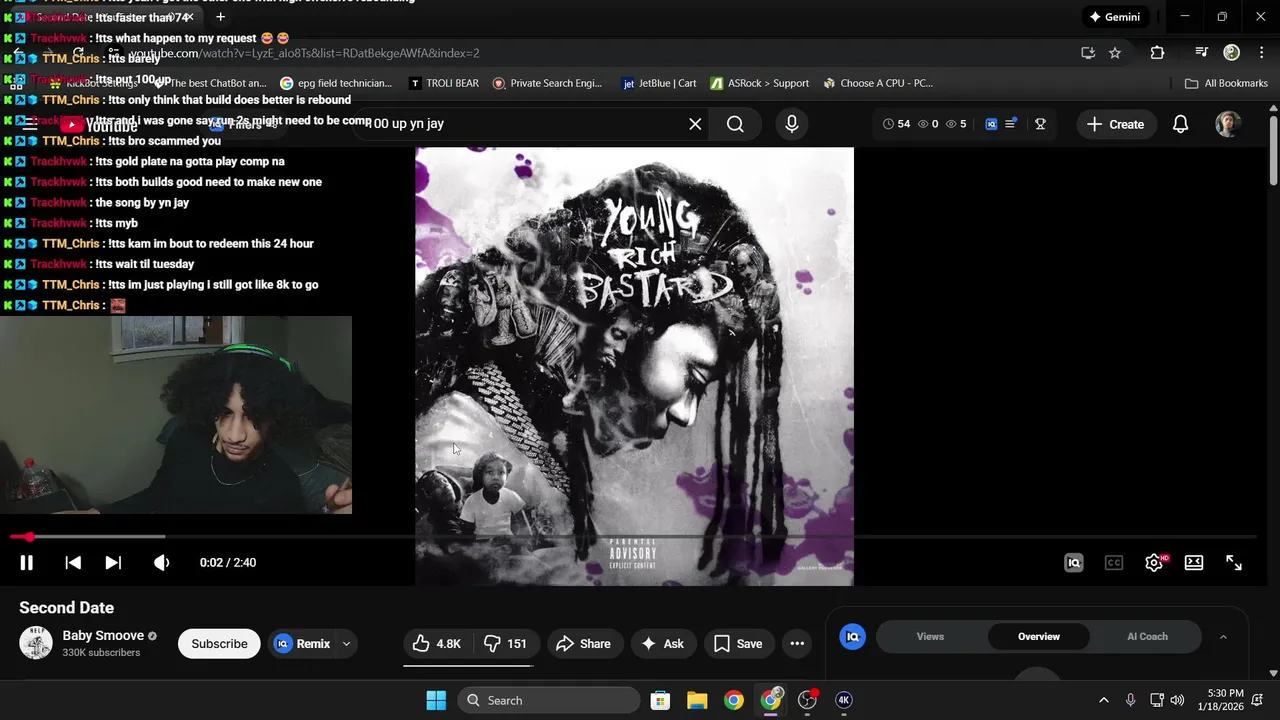Select the AI Coach tab
Viewport: 1280px width, 720px height.
1147,637
